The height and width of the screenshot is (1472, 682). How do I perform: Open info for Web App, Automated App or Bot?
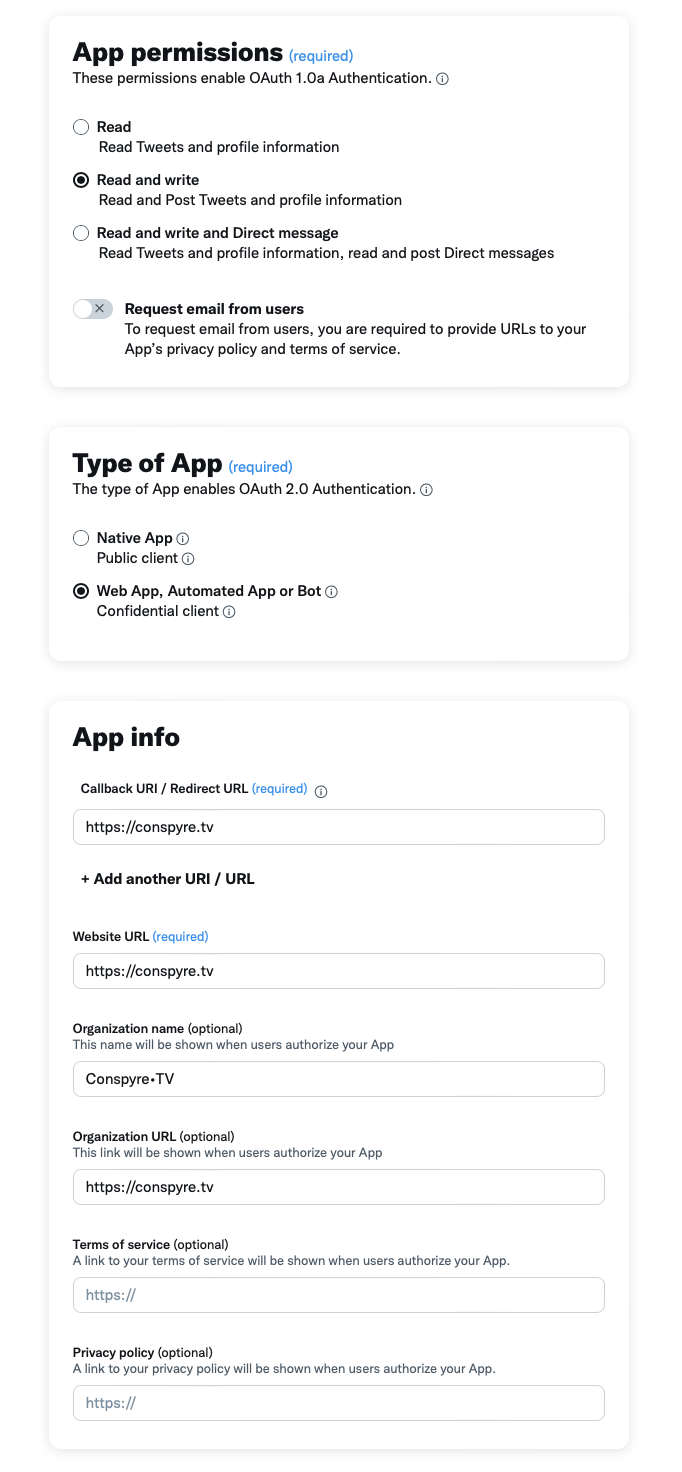330,591
